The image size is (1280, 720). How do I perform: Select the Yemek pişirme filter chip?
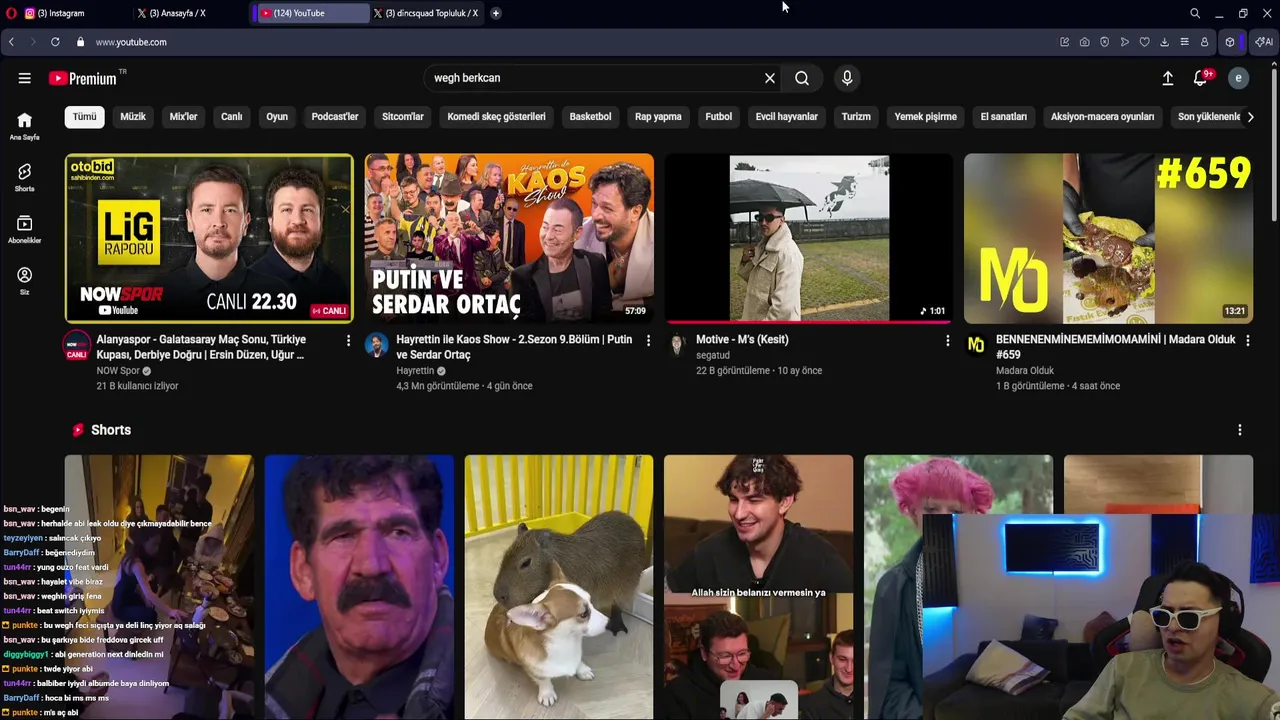[x=926, y=117]
